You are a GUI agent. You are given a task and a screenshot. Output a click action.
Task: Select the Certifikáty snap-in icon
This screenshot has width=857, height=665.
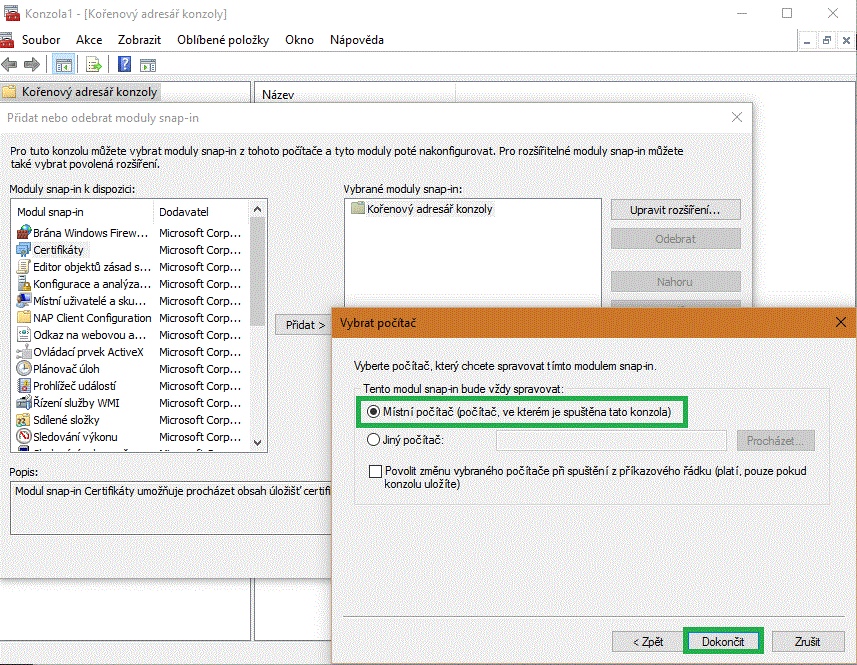click(x=24, y=250)
